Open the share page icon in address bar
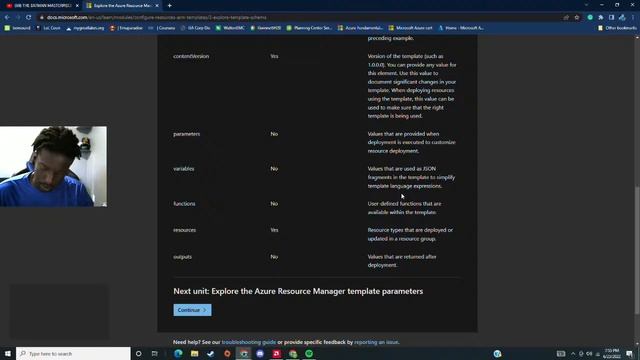This screenshot has width=640, height=360. 566,18
